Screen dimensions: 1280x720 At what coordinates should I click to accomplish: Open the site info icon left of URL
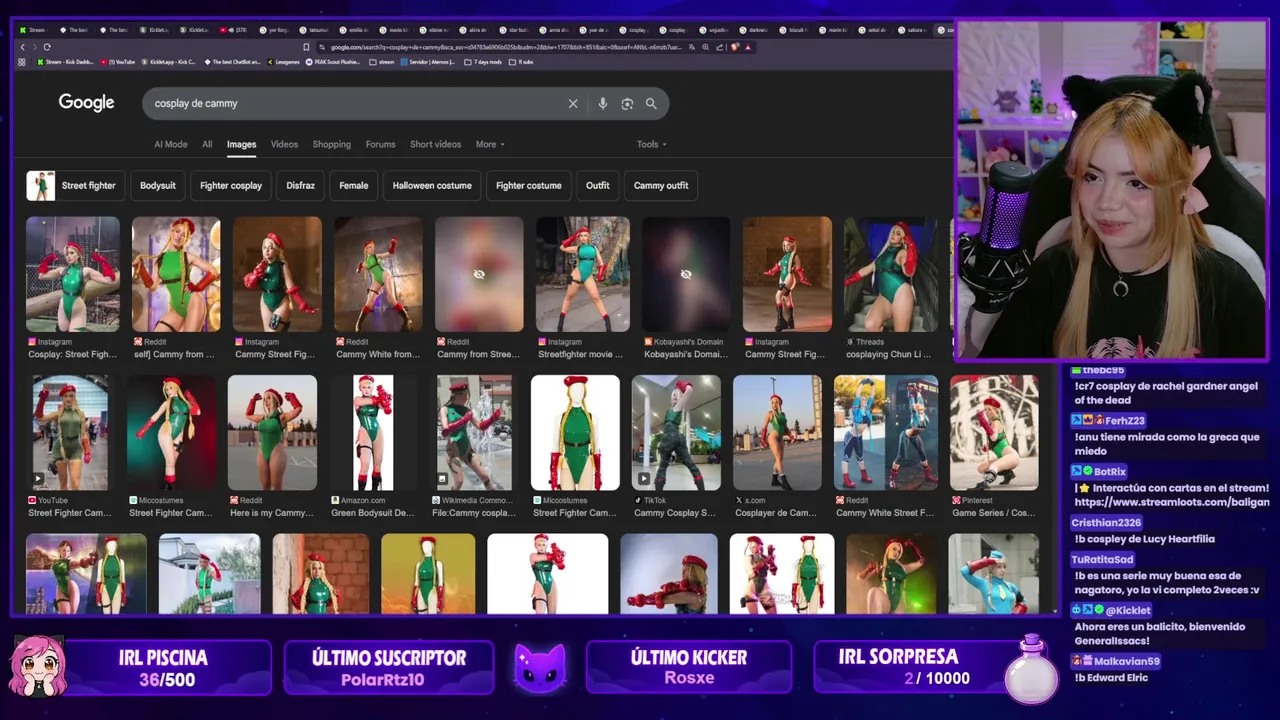322,47
